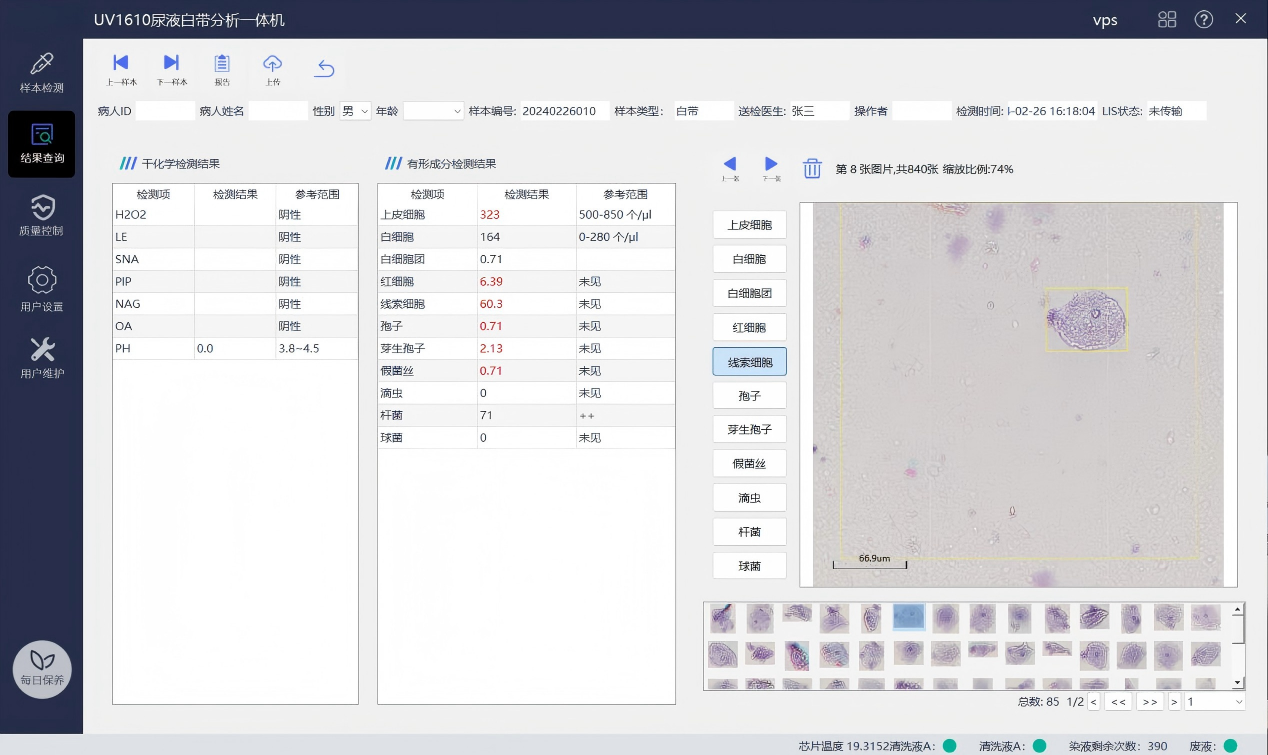Open the report (报告) icon
1268x755 pixels.
click(x=222, y=69)
